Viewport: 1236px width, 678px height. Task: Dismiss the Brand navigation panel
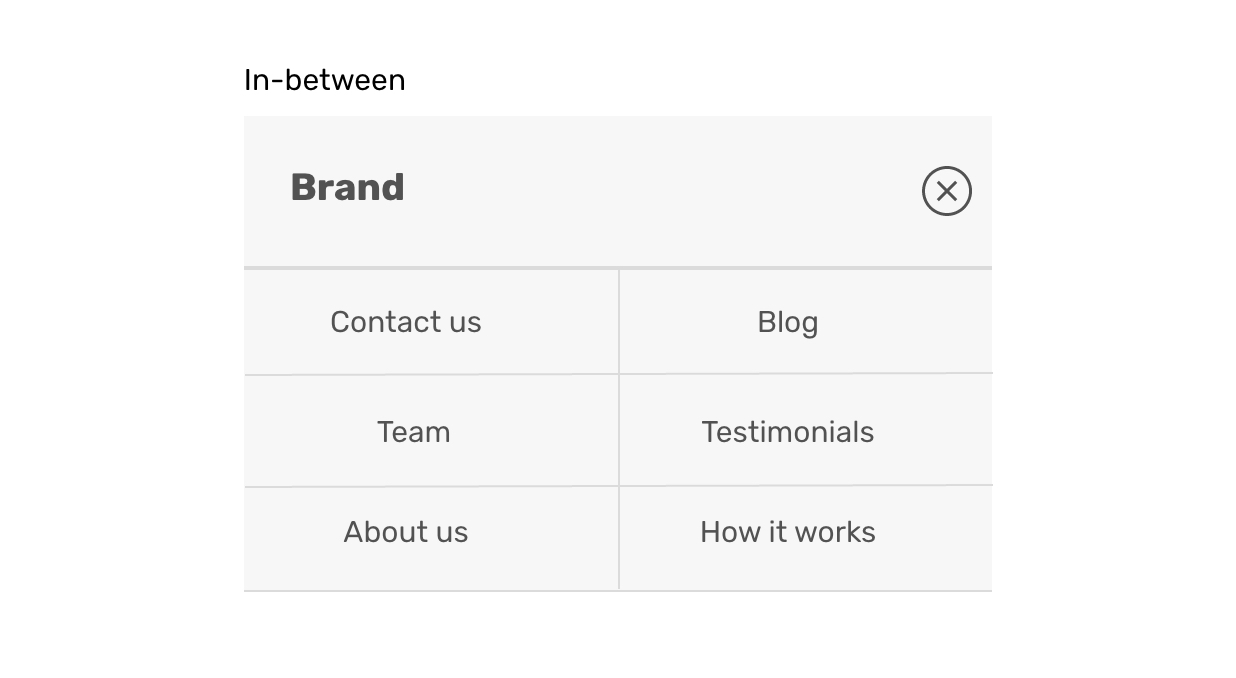point(946,191)
